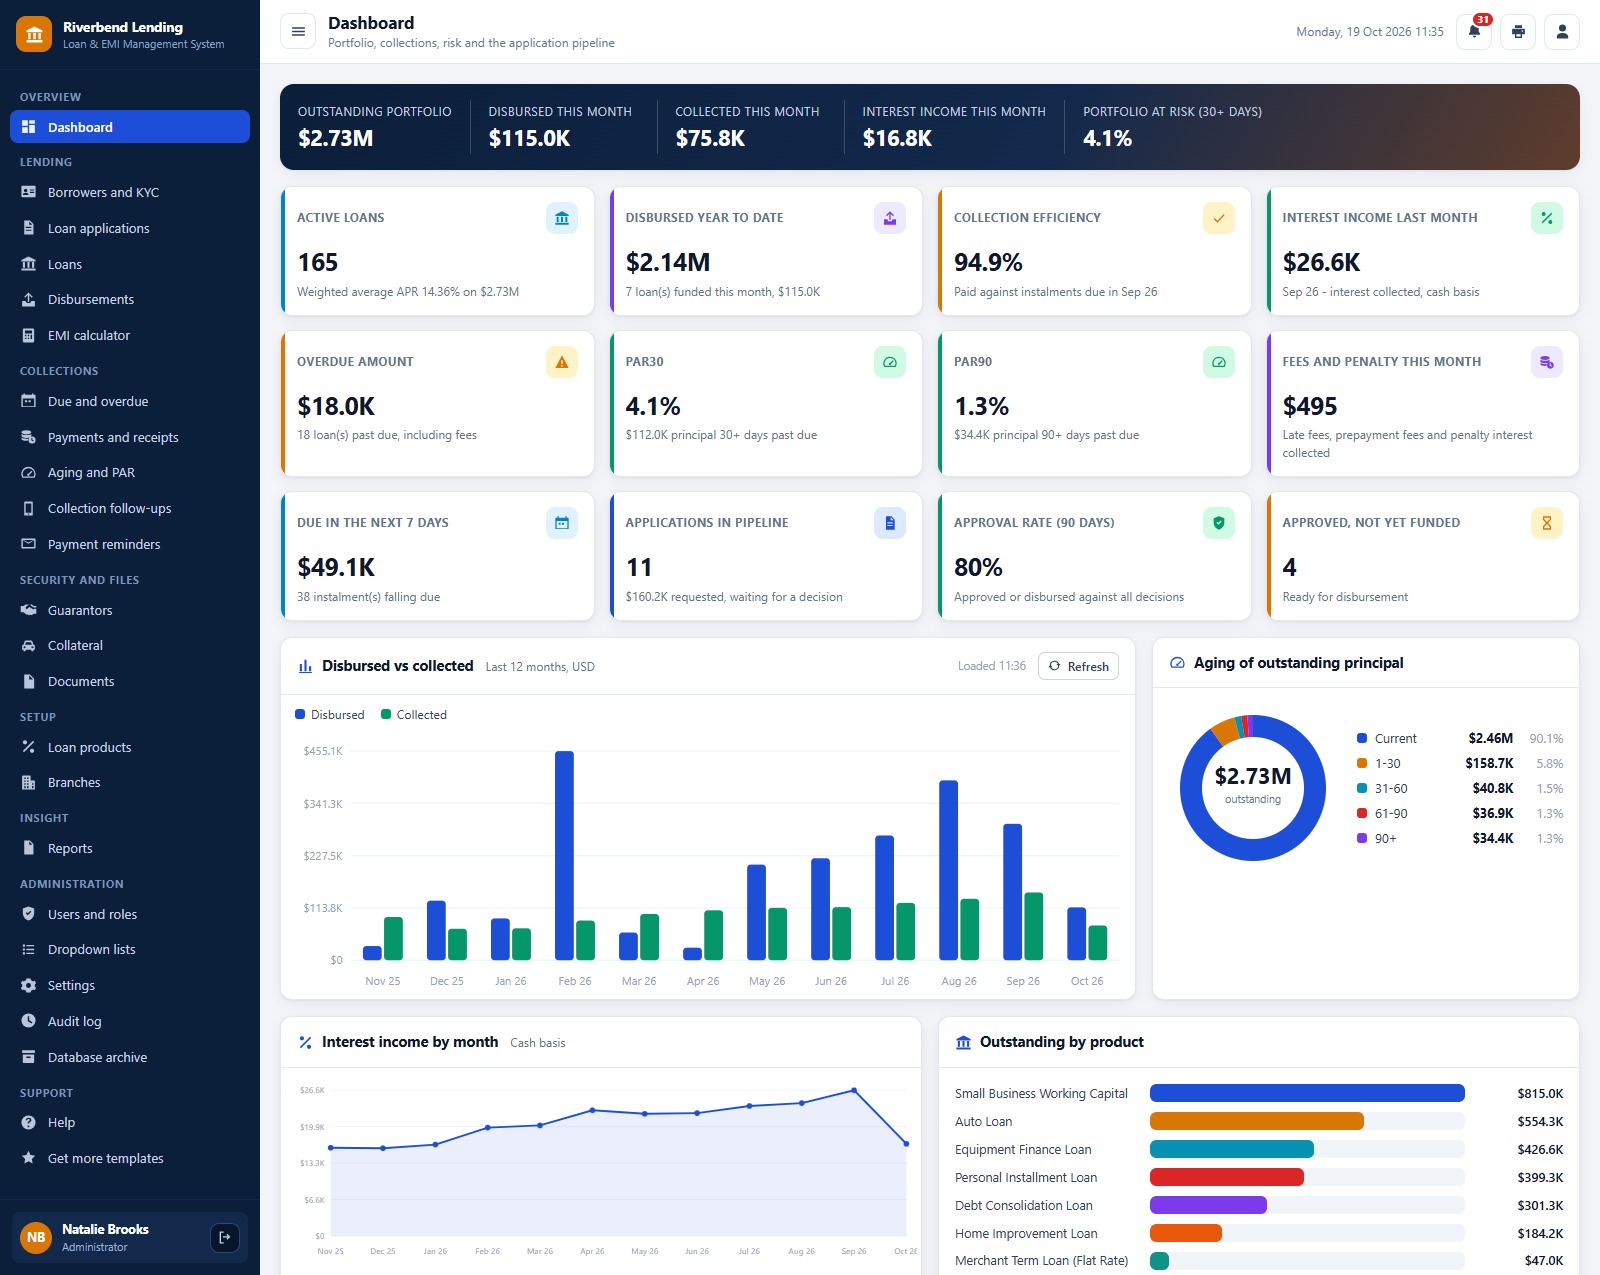Open the EMI calculator
The height and width of the screenshot is (1275, 1600).
click(130, 335)
